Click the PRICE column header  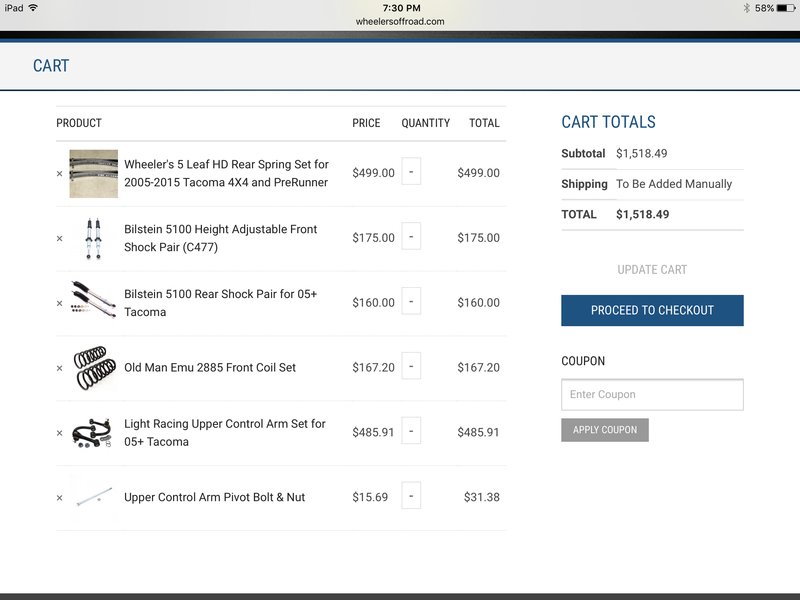tap(366, 123)
